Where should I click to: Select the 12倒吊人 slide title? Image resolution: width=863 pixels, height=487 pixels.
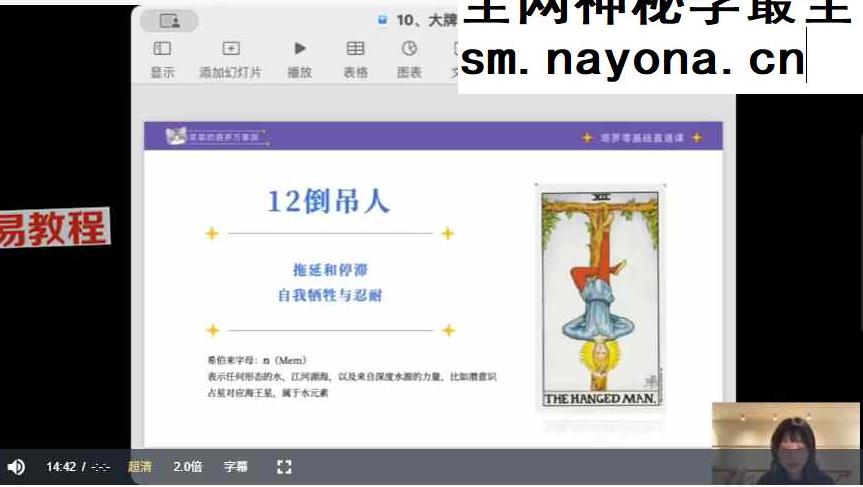click(329, 201)
